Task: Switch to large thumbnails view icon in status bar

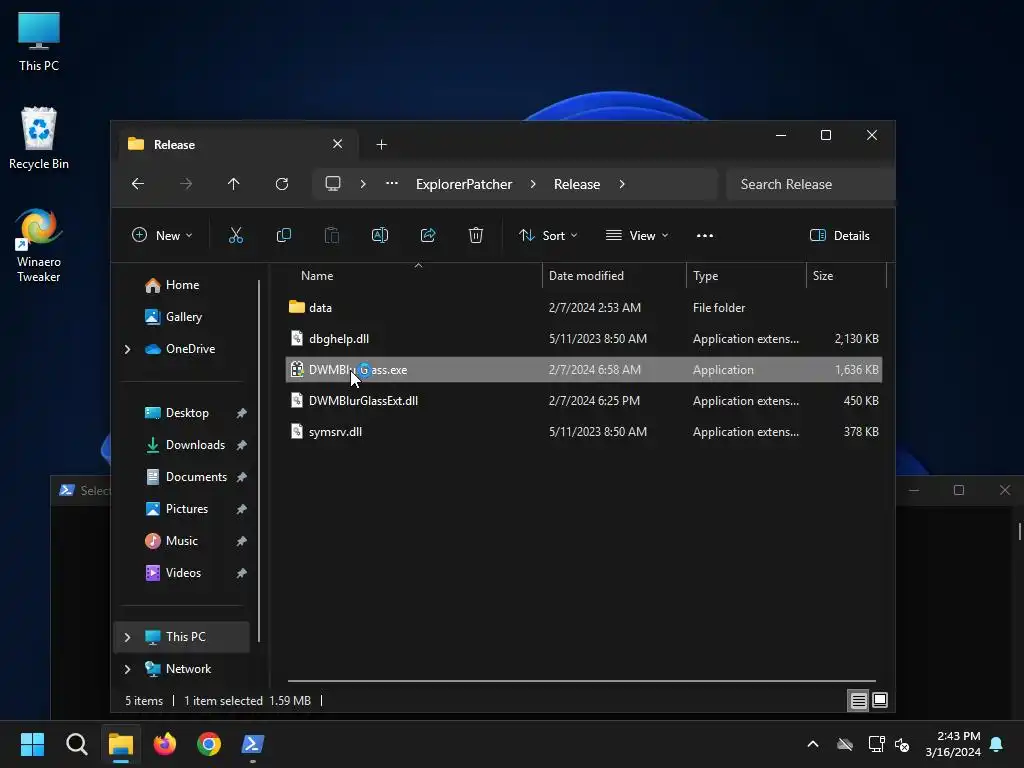Action: click(x=880, y=701)
